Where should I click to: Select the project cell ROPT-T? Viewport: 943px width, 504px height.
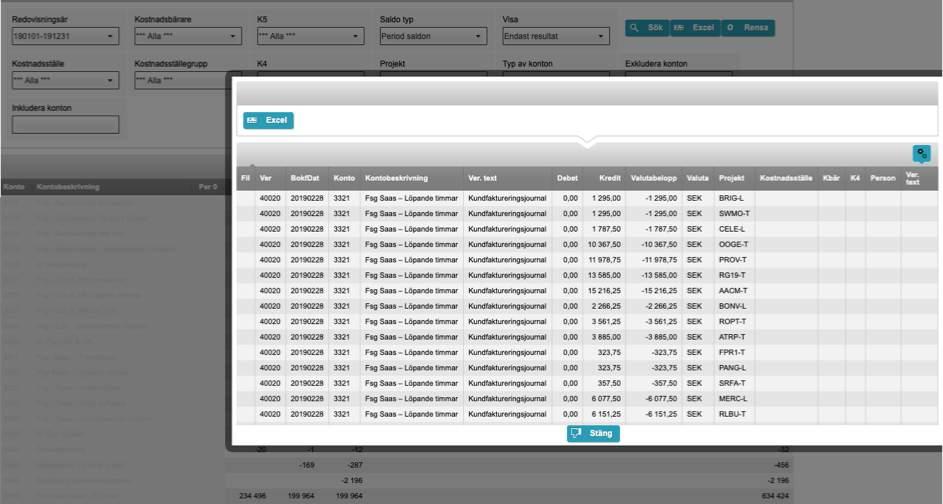(733, 322)
